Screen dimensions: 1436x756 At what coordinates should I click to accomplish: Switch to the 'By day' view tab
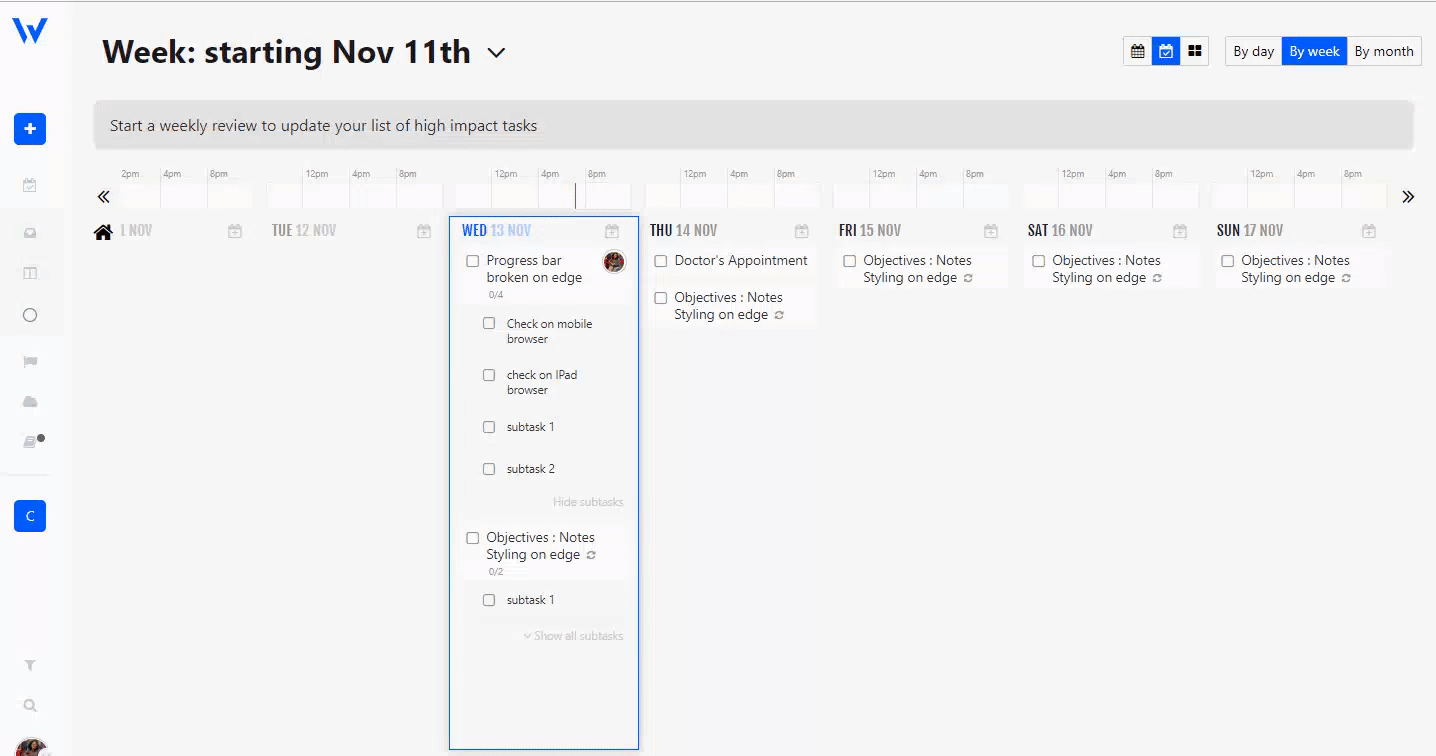click(x=1252, y=50)
